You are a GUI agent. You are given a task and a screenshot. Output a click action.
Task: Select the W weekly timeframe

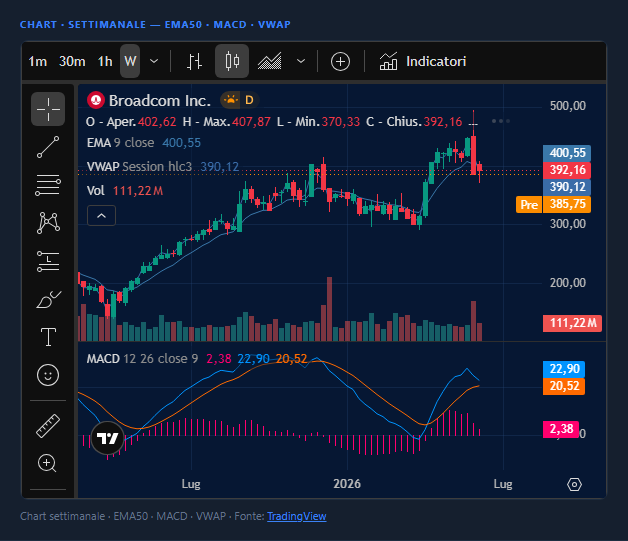[x=130, y=61]
